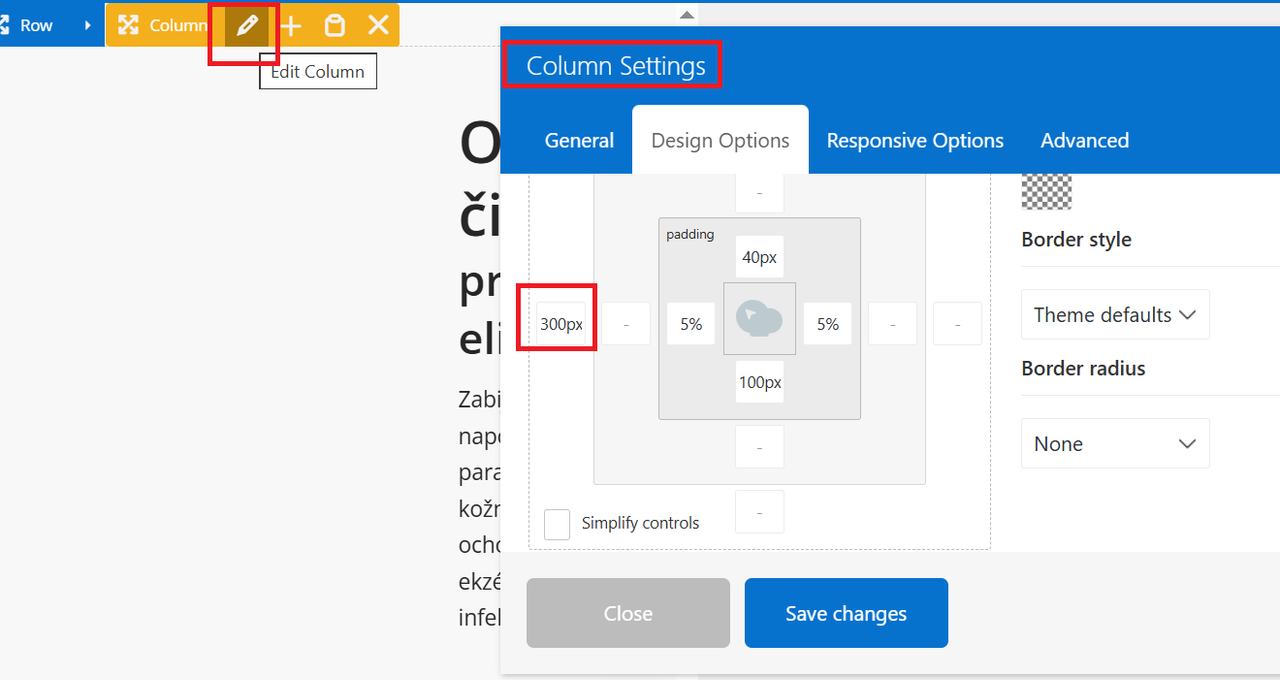Select the Row control label
The width and height of the screenshot is (1280, 680).
pyautogui.click(x=36, y=26)
